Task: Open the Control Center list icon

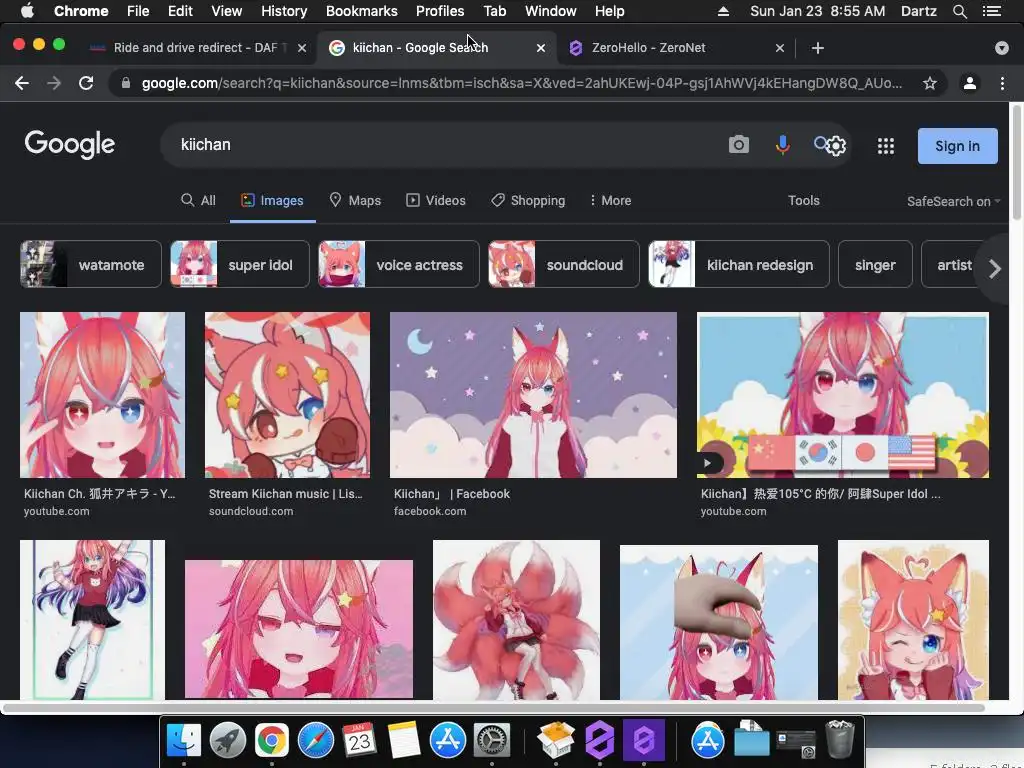Action: (x=991, y=11)
